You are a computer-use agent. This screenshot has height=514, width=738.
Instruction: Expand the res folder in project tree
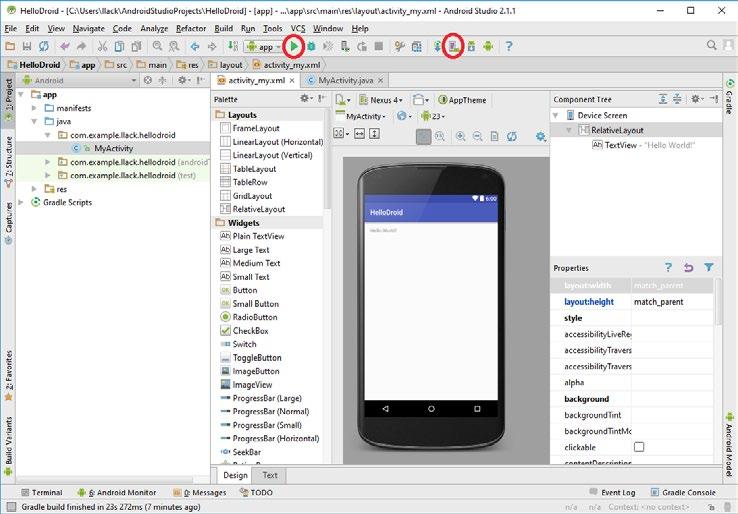34,189
